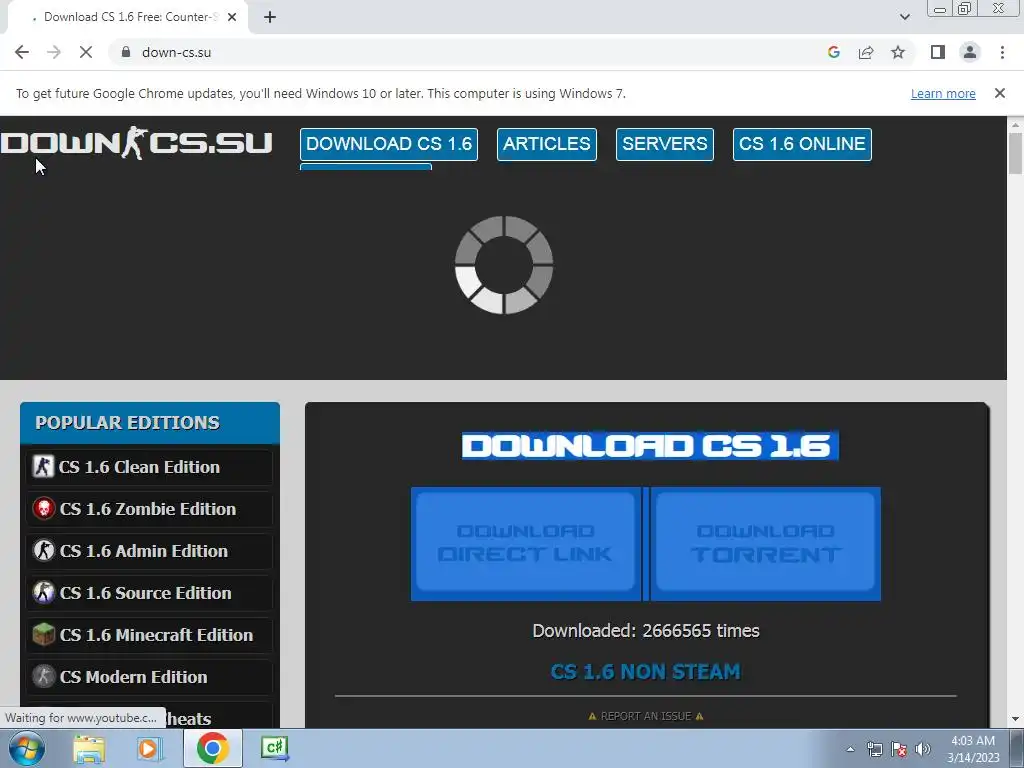This screenshot has height=768, width=1024.
Task: Click the Minecraft grass block icon
Action: 44,634
